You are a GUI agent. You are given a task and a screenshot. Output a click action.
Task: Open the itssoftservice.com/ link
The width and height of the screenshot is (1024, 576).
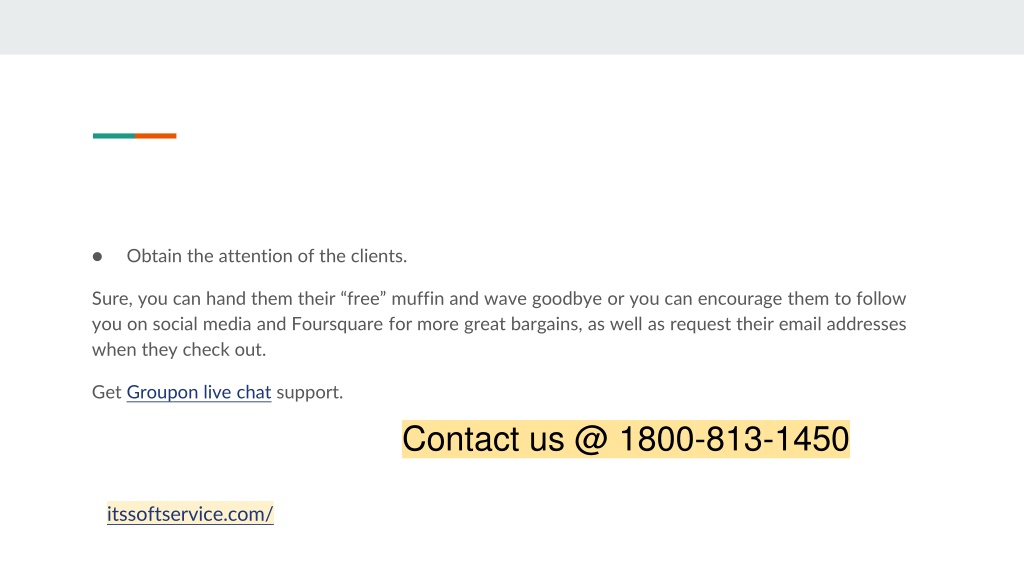[190, 513]
